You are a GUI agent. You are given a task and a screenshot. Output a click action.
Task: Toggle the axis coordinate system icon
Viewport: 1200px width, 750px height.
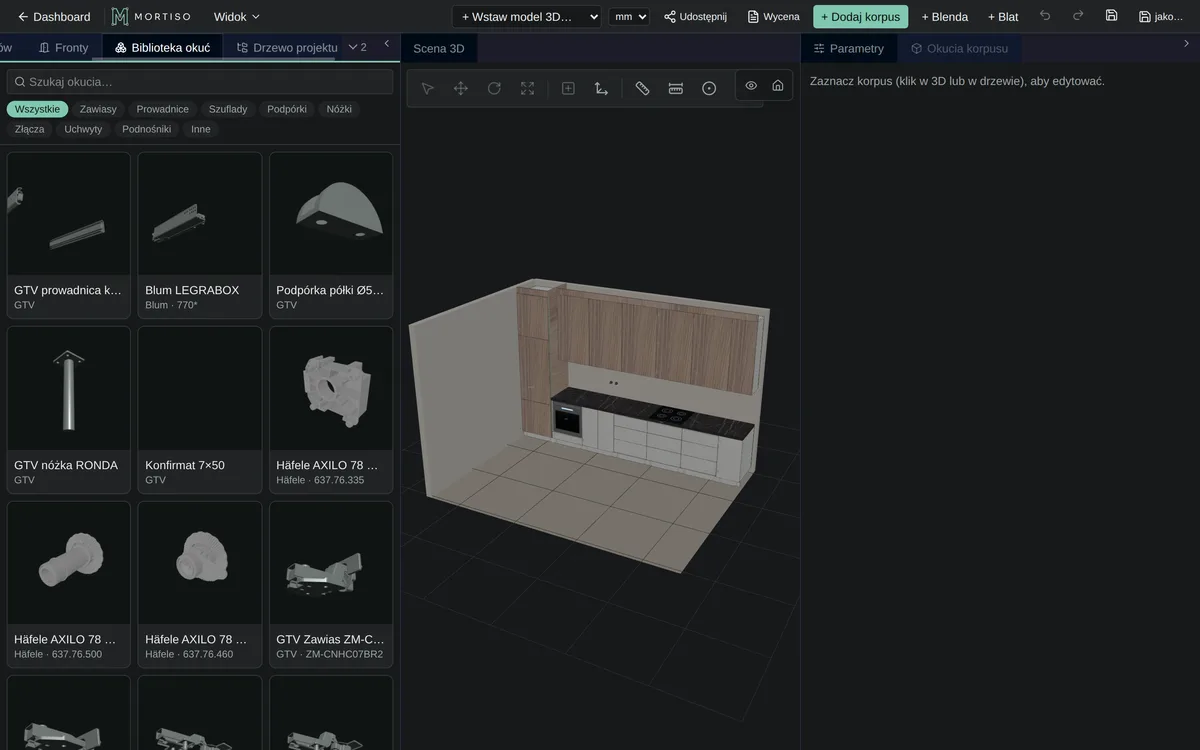click(601, 88)
